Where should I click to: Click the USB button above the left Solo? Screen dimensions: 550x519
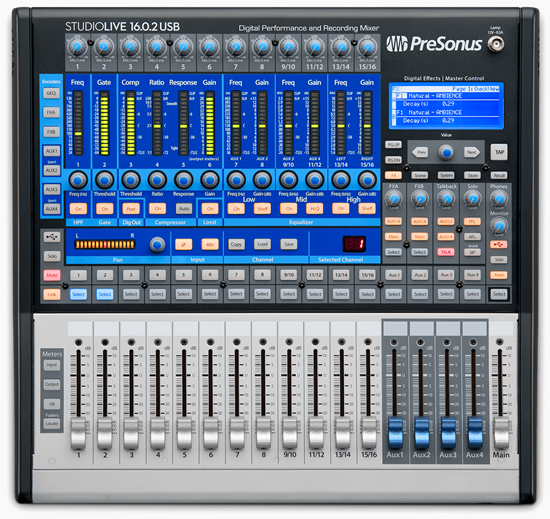(x=52, y=237)
